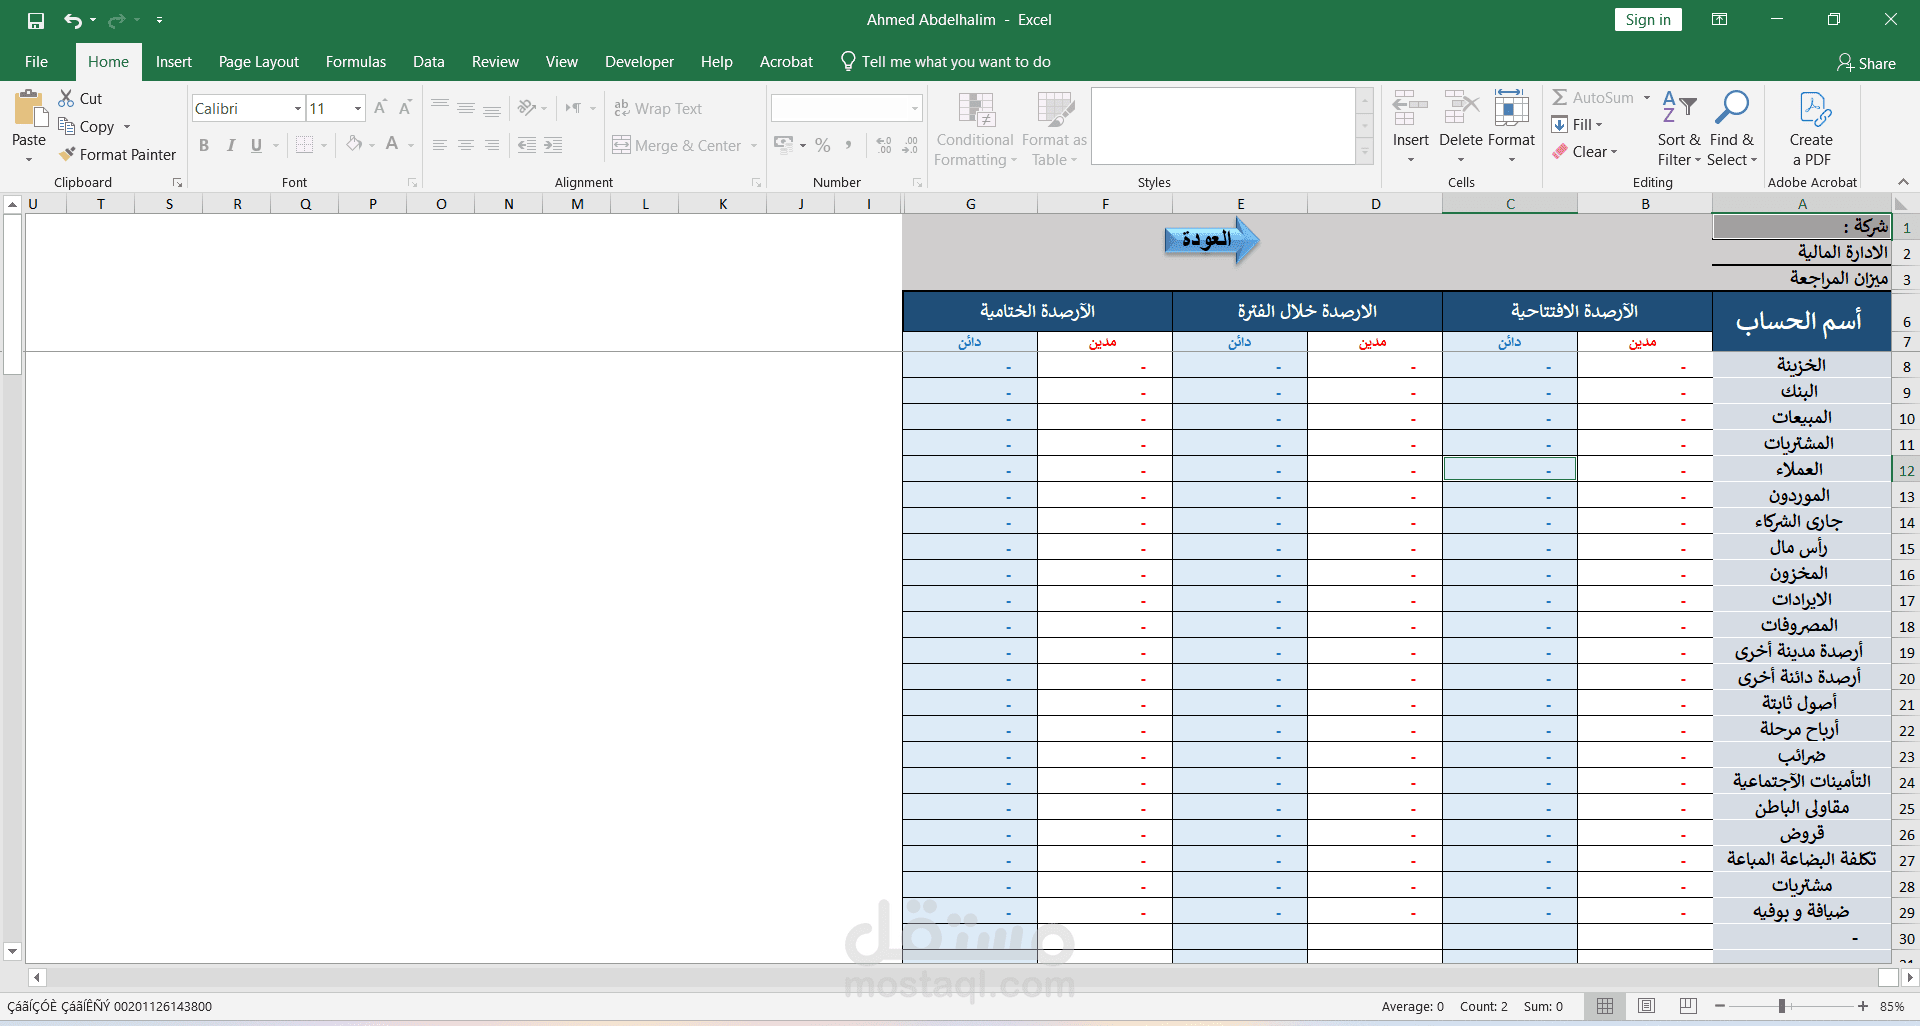Open Format as Table gallery
This screenshot has height=1026, width=1920.
1054,130
